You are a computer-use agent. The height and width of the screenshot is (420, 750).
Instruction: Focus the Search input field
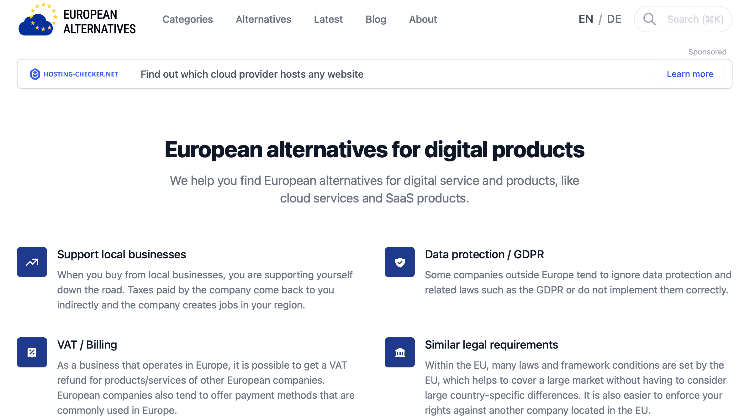695,19
